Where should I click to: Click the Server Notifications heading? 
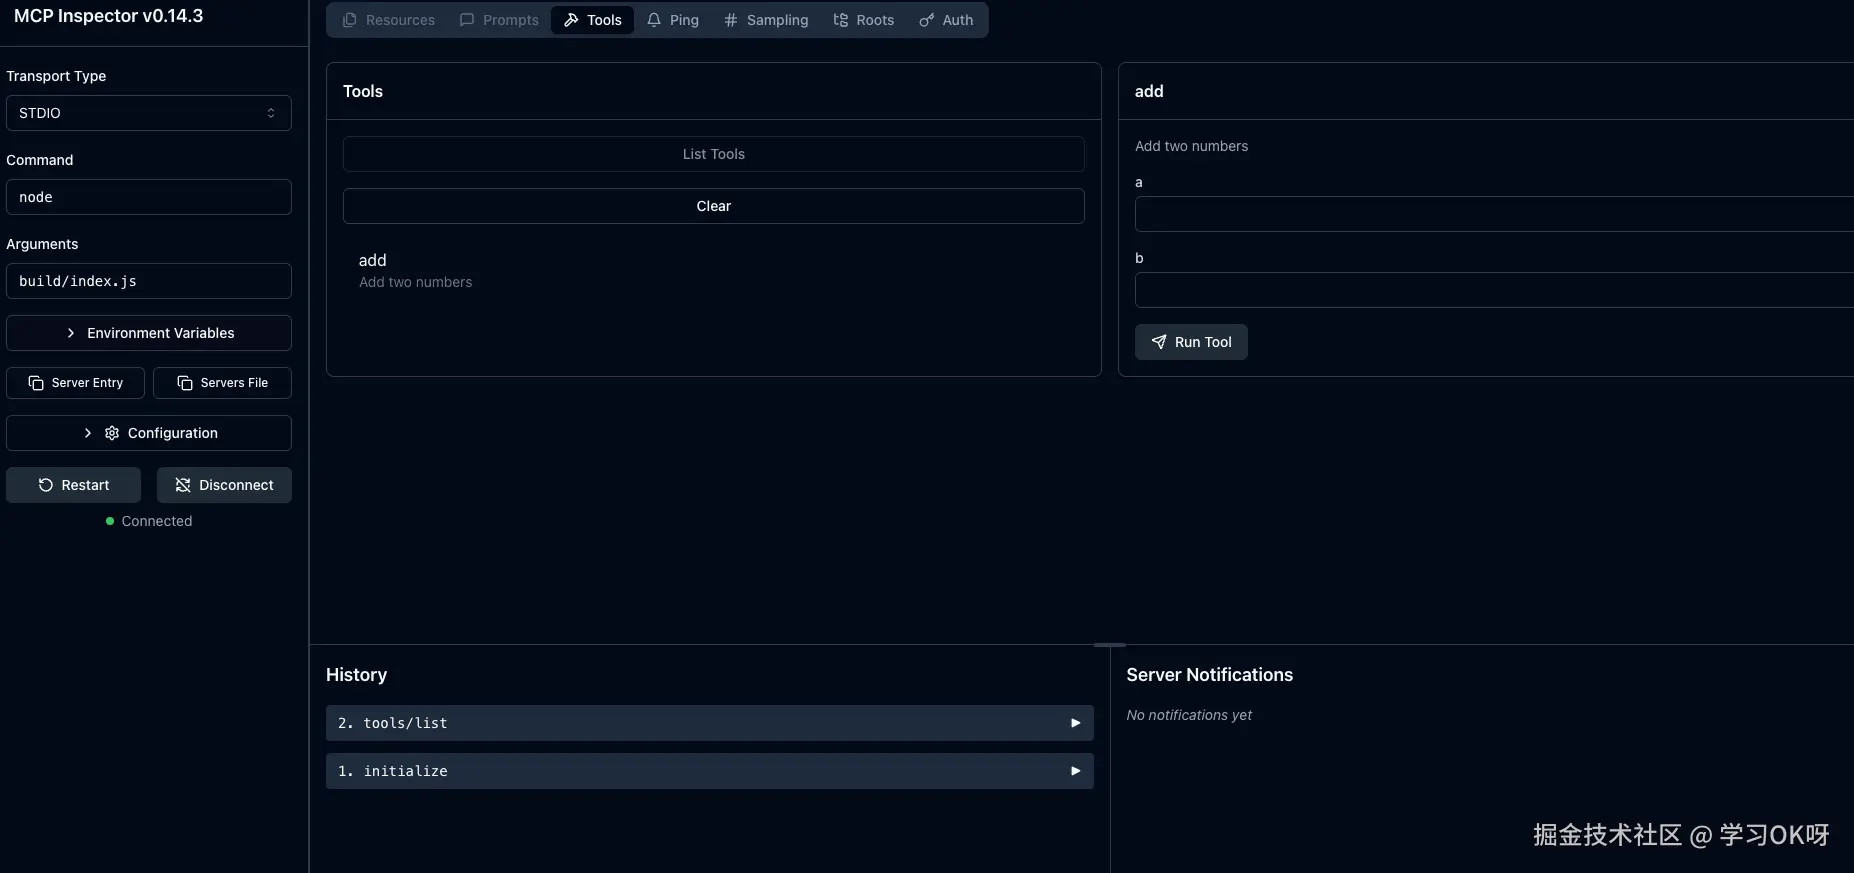pyautogui.click(x=1210, y=675)
